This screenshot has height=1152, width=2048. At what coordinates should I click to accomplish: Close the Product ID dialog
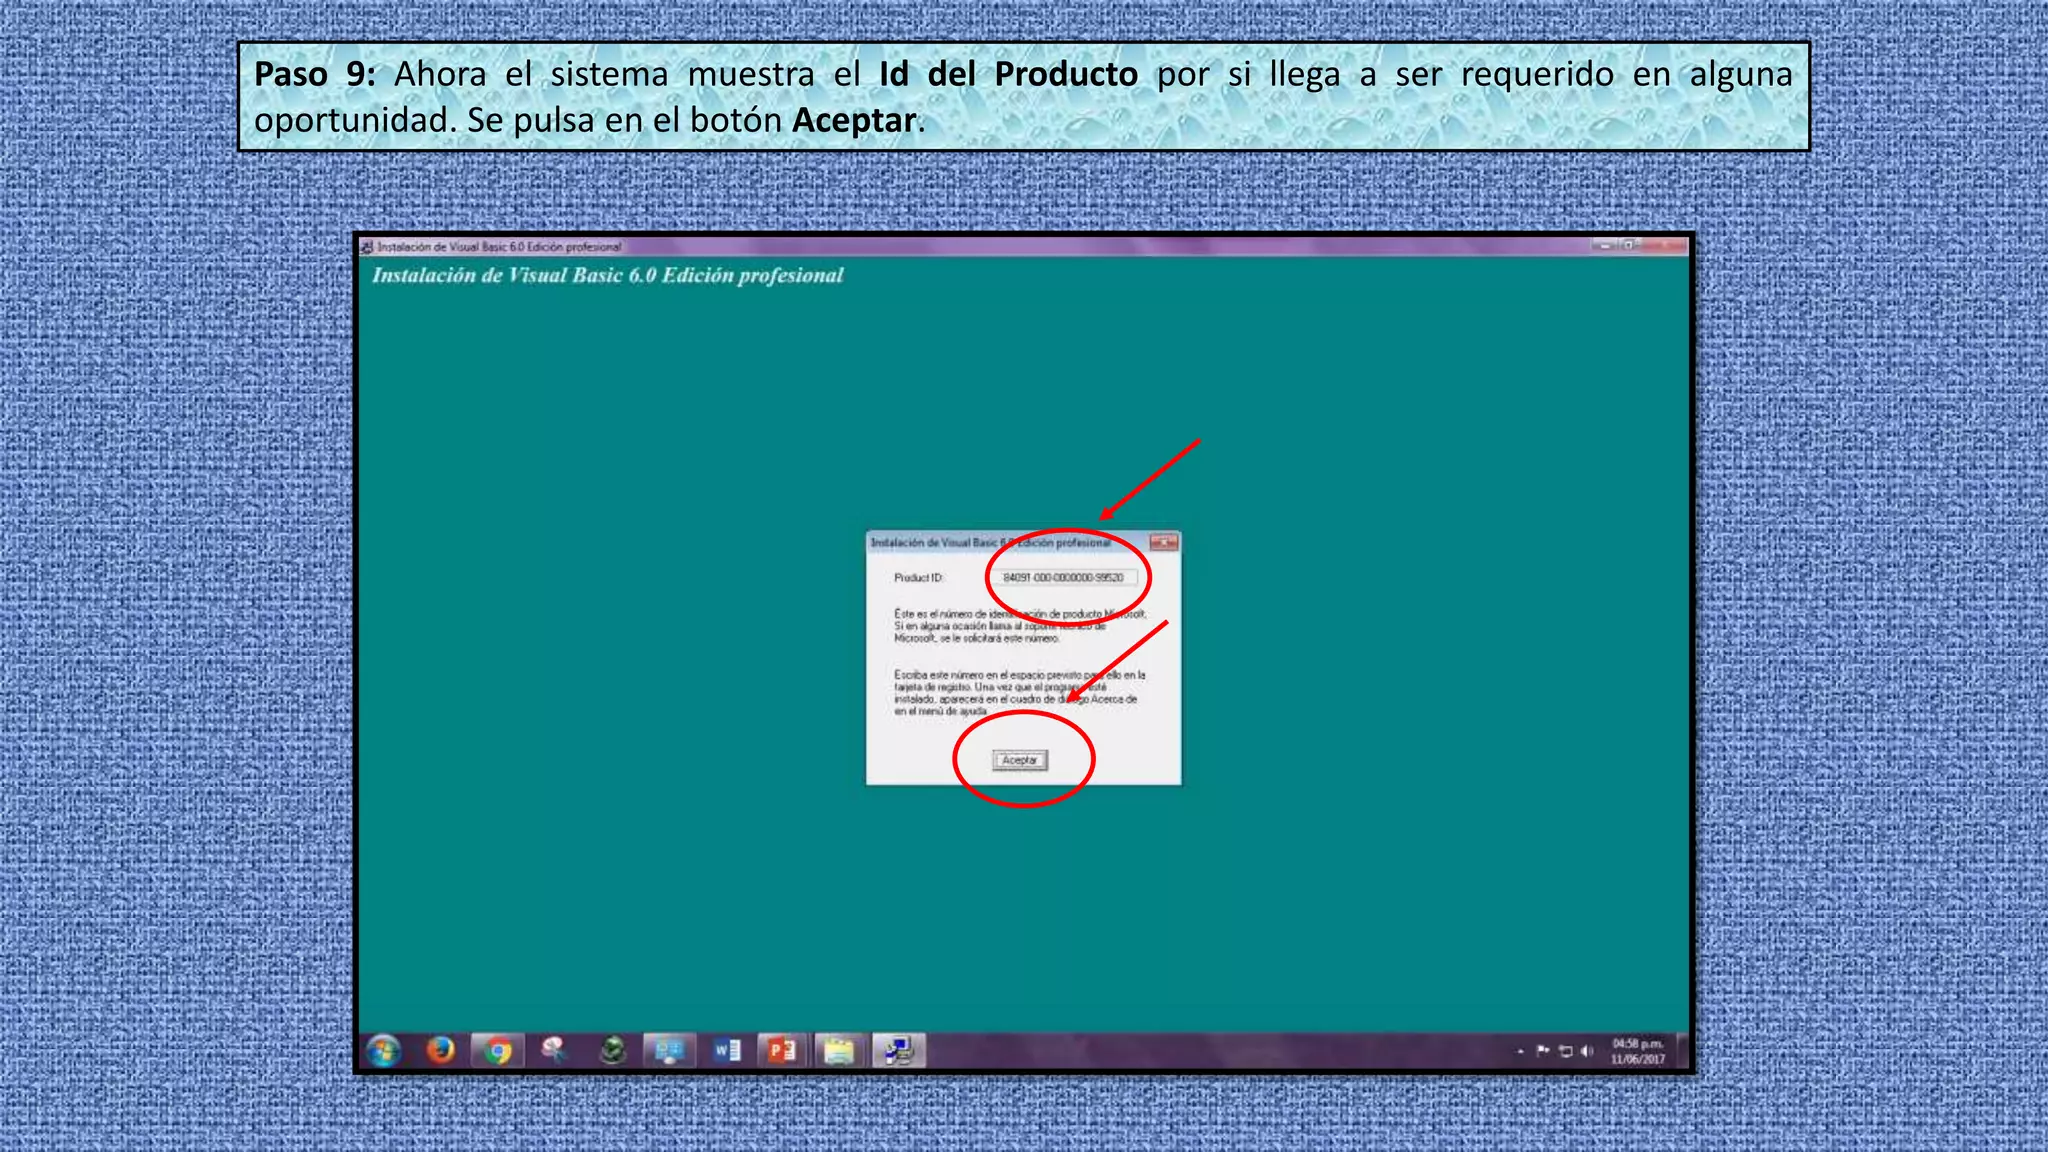(x=1163, y=543)
